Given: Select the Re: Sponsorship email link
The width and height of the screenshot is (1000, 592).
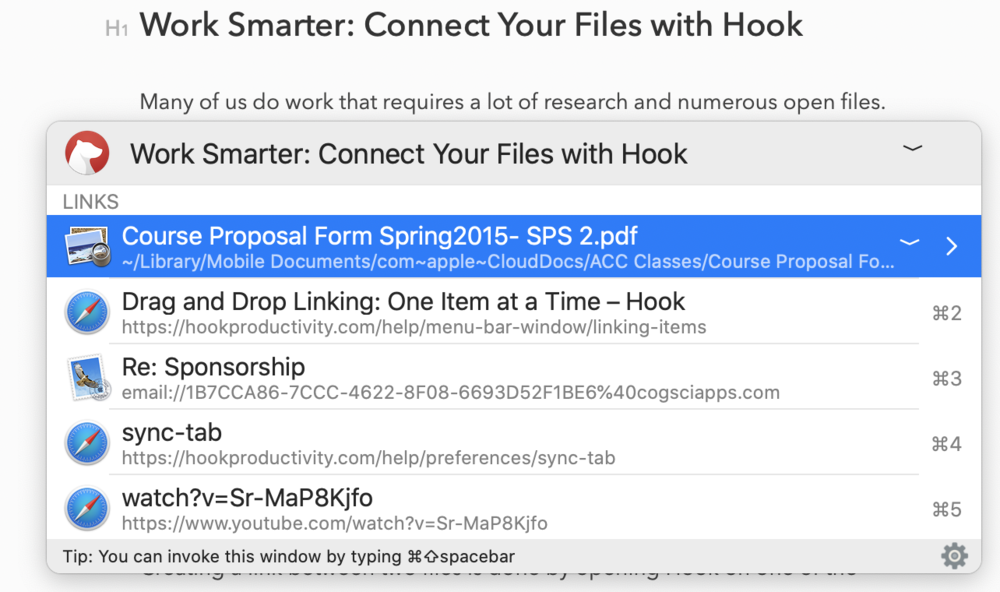Looking at the screenshot, I should [x=514, y=378].
